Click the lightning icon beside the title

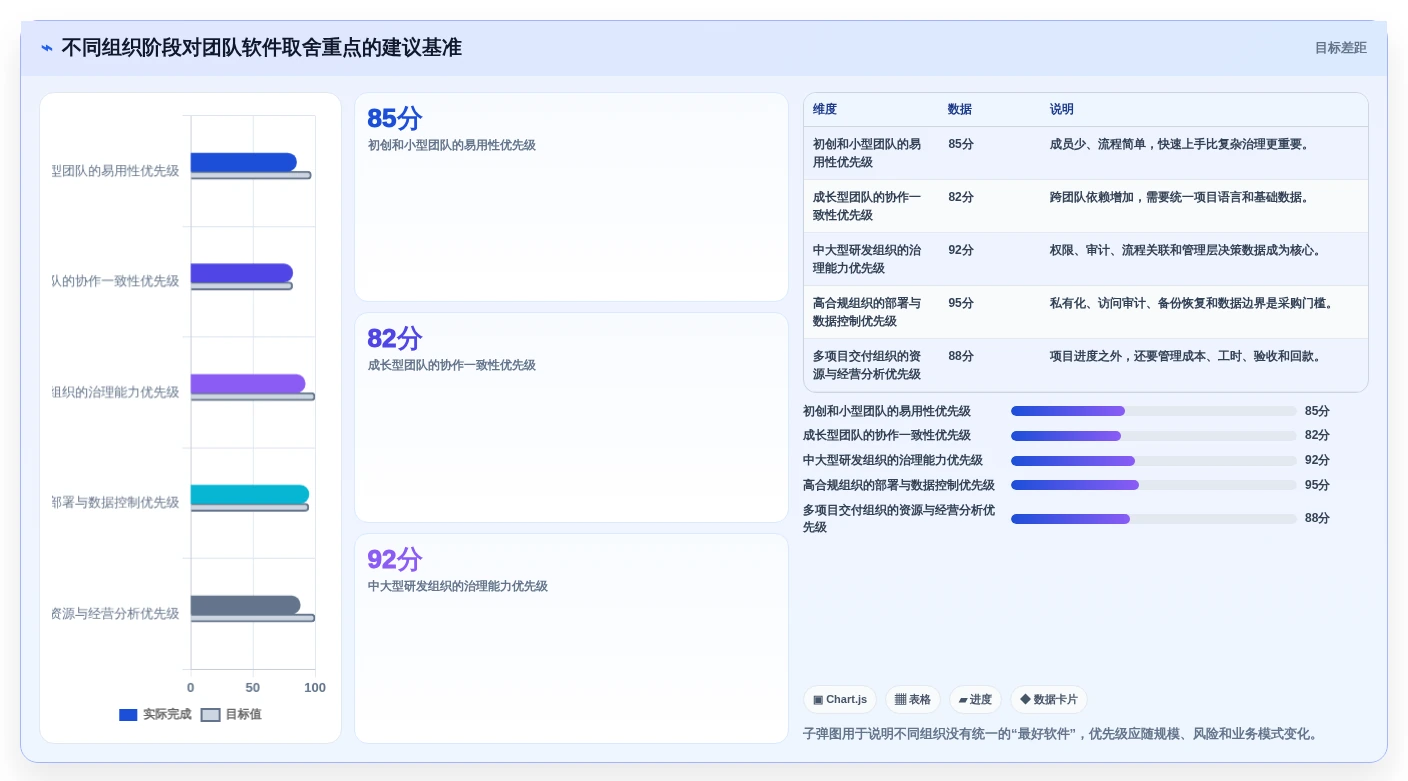tap(47, 48)
